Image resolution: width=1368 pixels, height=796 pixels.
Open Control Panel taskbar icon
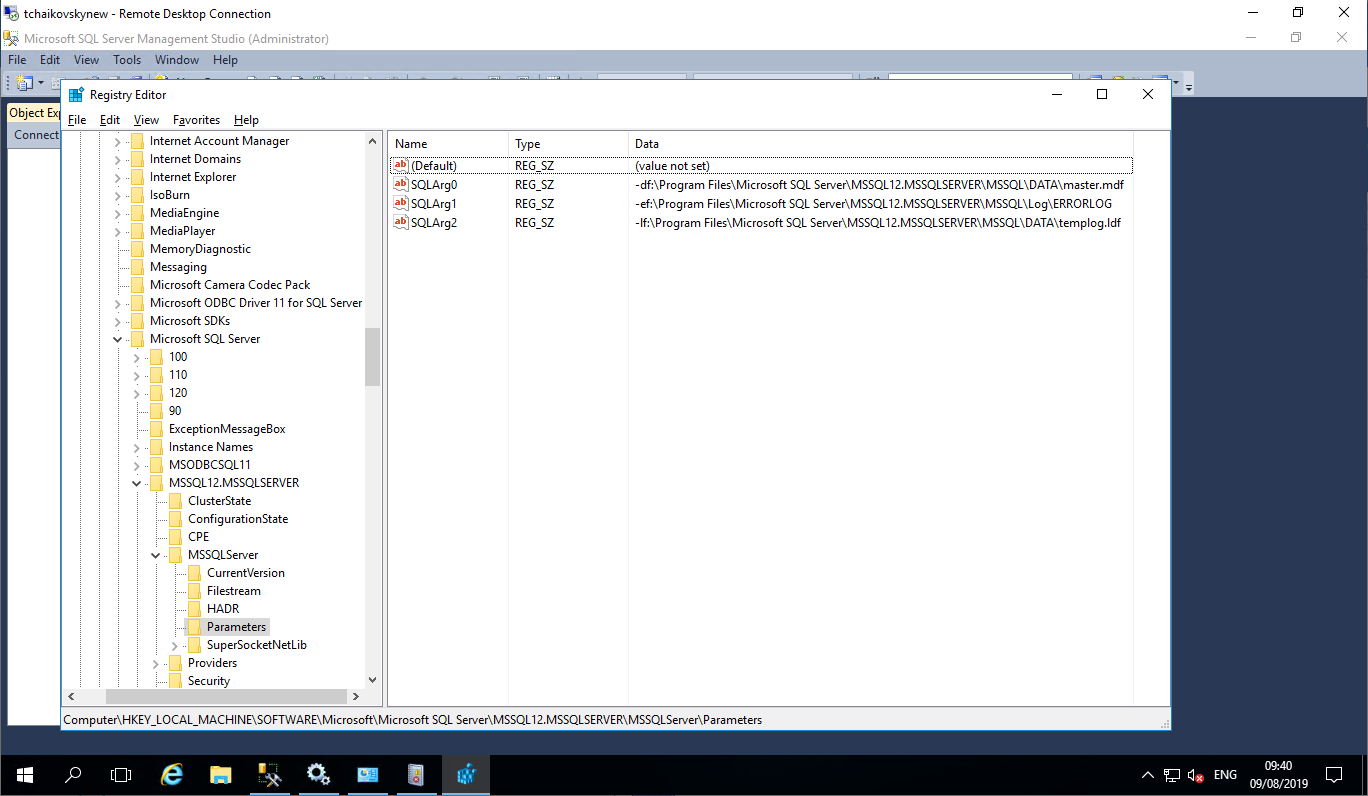click(x=368, y=774)
